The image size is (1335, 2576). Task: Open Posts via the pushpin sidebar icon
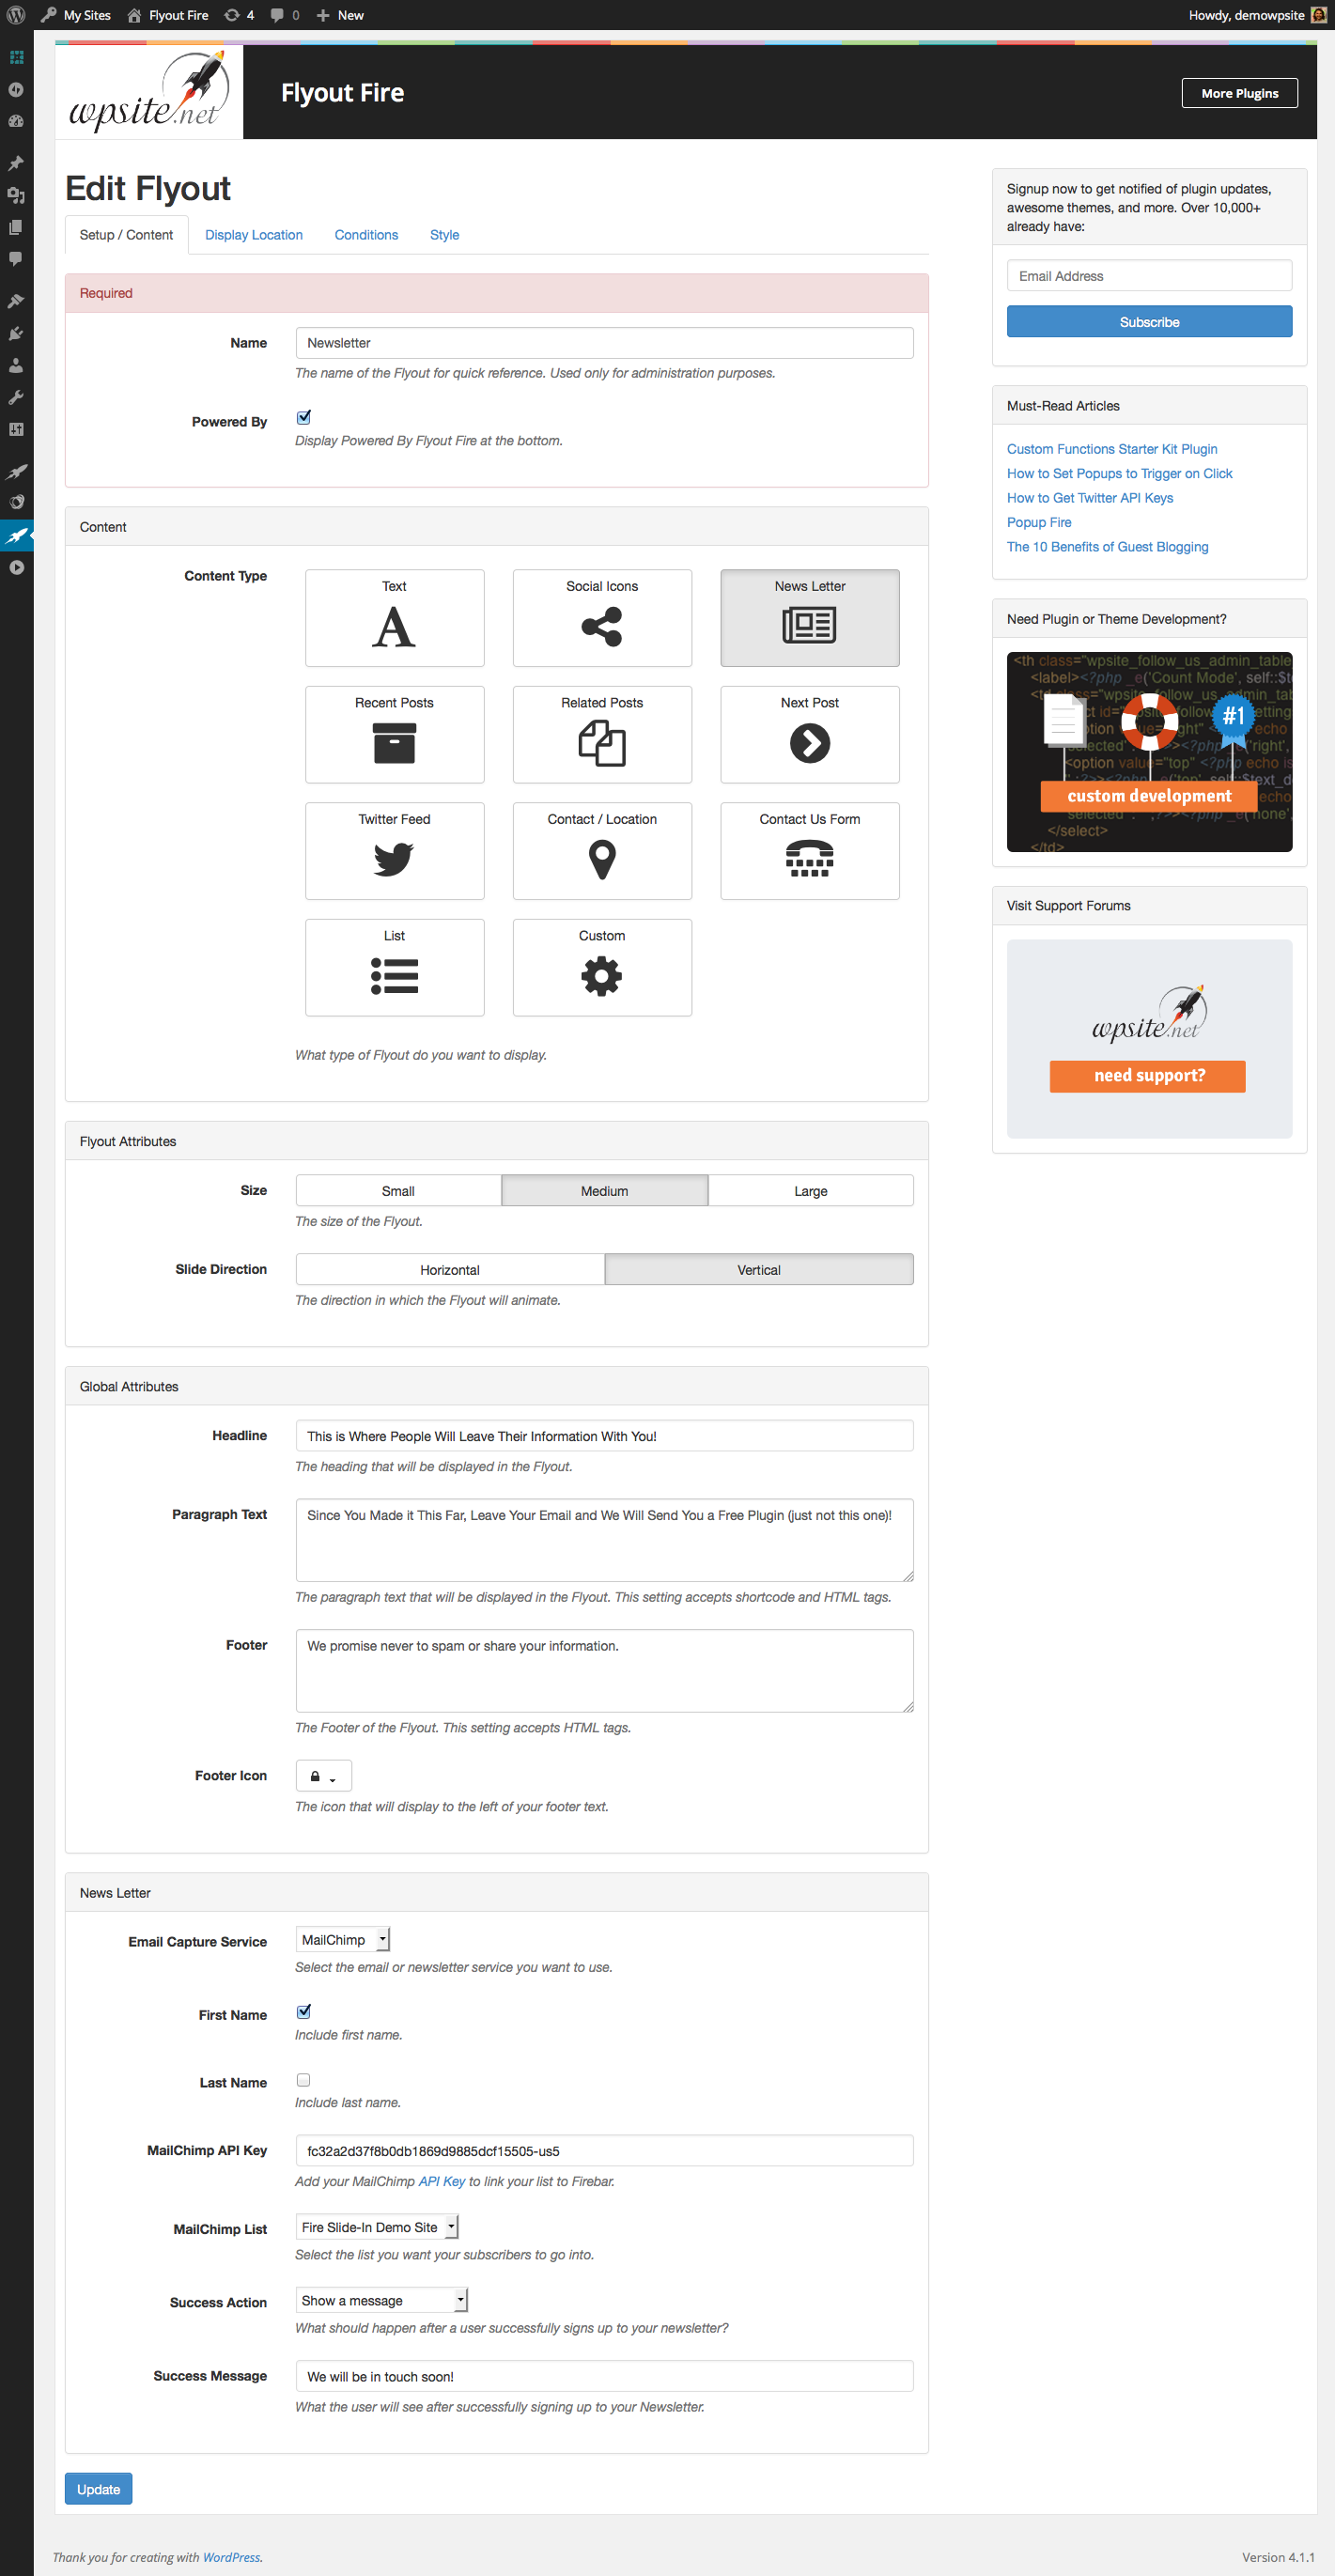pyautogui.click(x=16, y=163)
